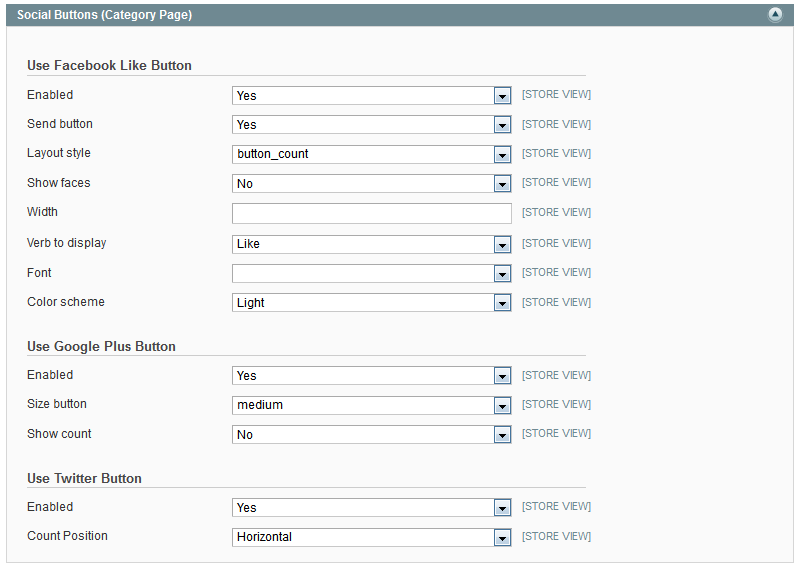The height and width of the screenshot is (567, 800).
Task: Click the Social Buttons (Category Page) header
Action: click(x=105, y=15)
